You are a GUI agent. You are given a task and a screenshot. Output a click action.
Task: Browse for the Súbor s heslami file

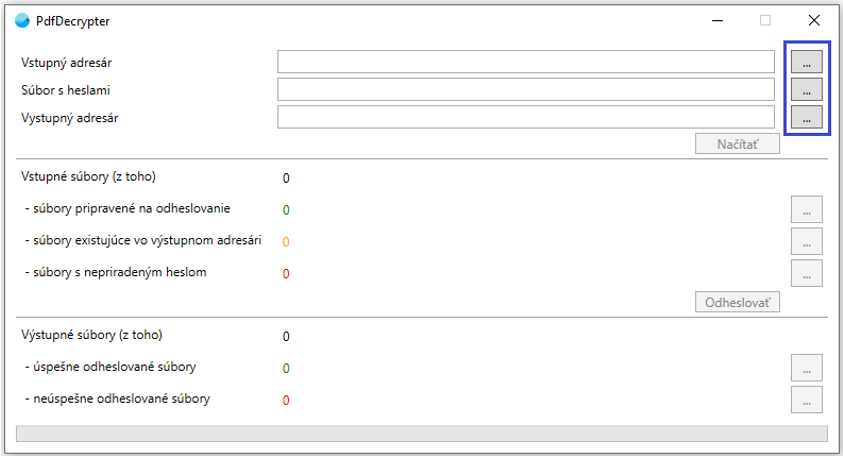(x=806, y=90)
